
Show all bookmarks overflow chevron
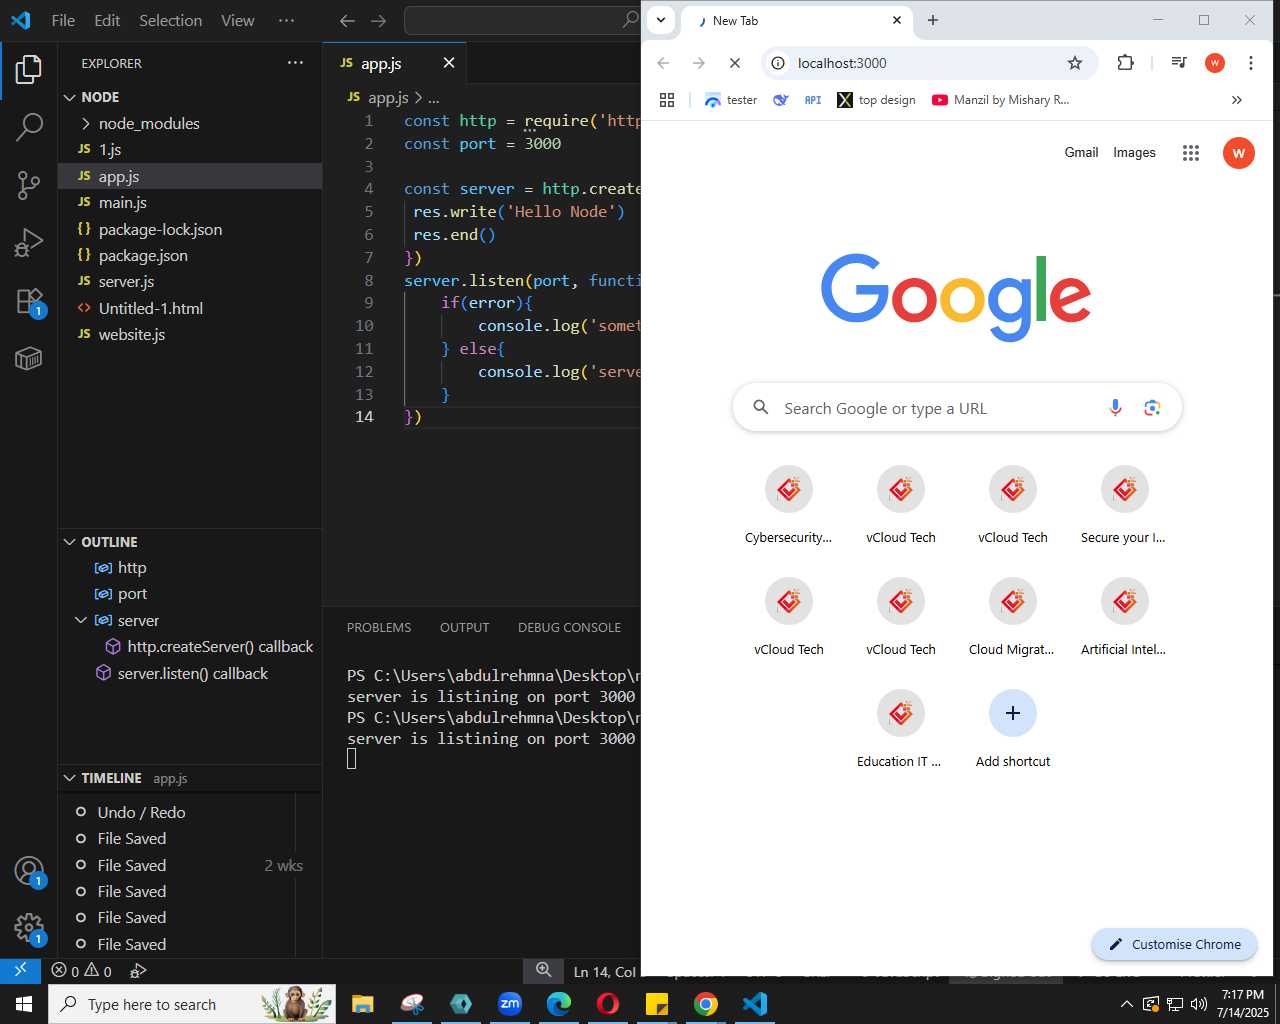coord(1237,100)
